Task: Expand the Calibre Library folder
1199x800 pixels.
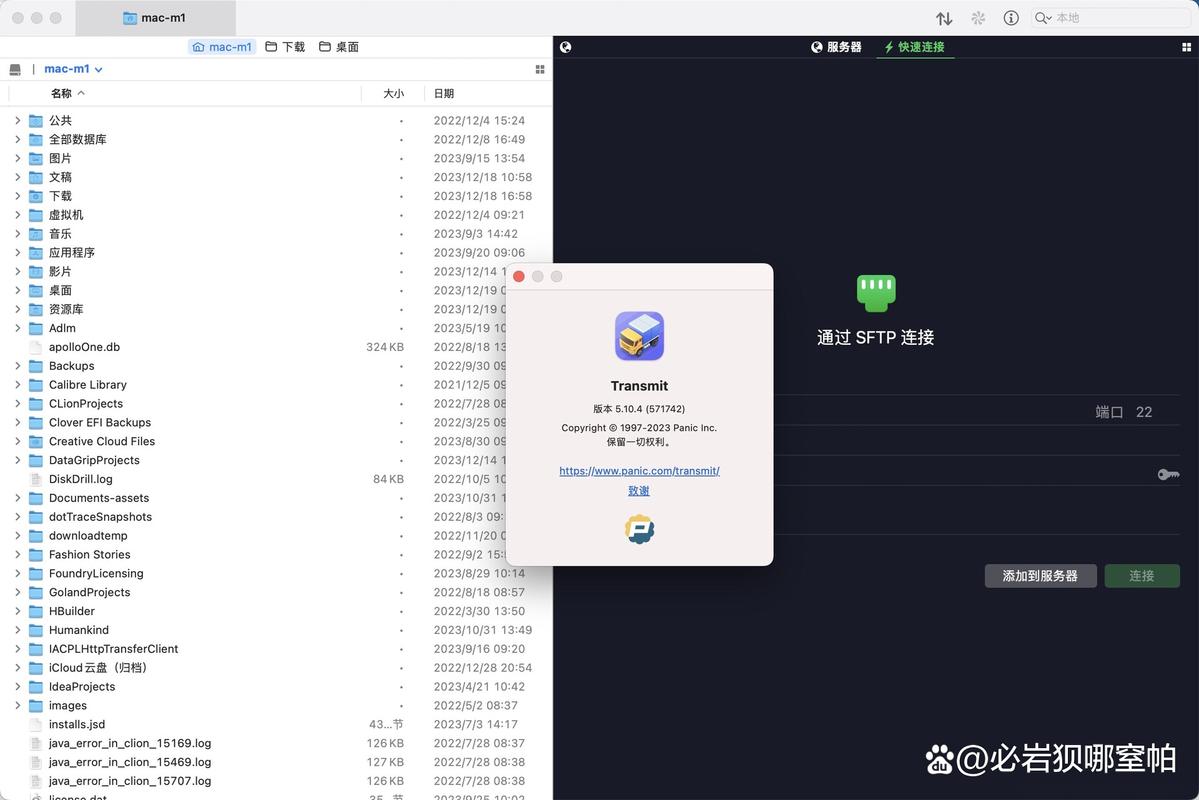Action: click(x=18, y=385)
